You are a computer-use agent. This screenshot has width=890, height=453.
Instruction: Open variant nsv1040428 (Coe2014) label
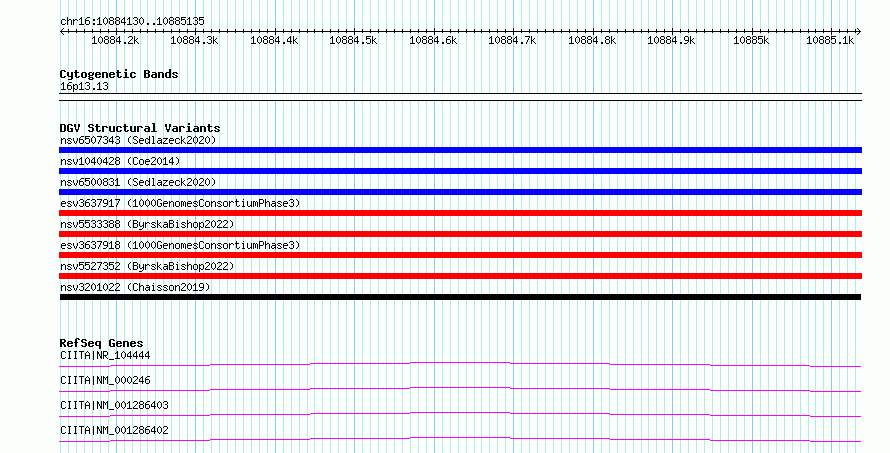[120, 161]
